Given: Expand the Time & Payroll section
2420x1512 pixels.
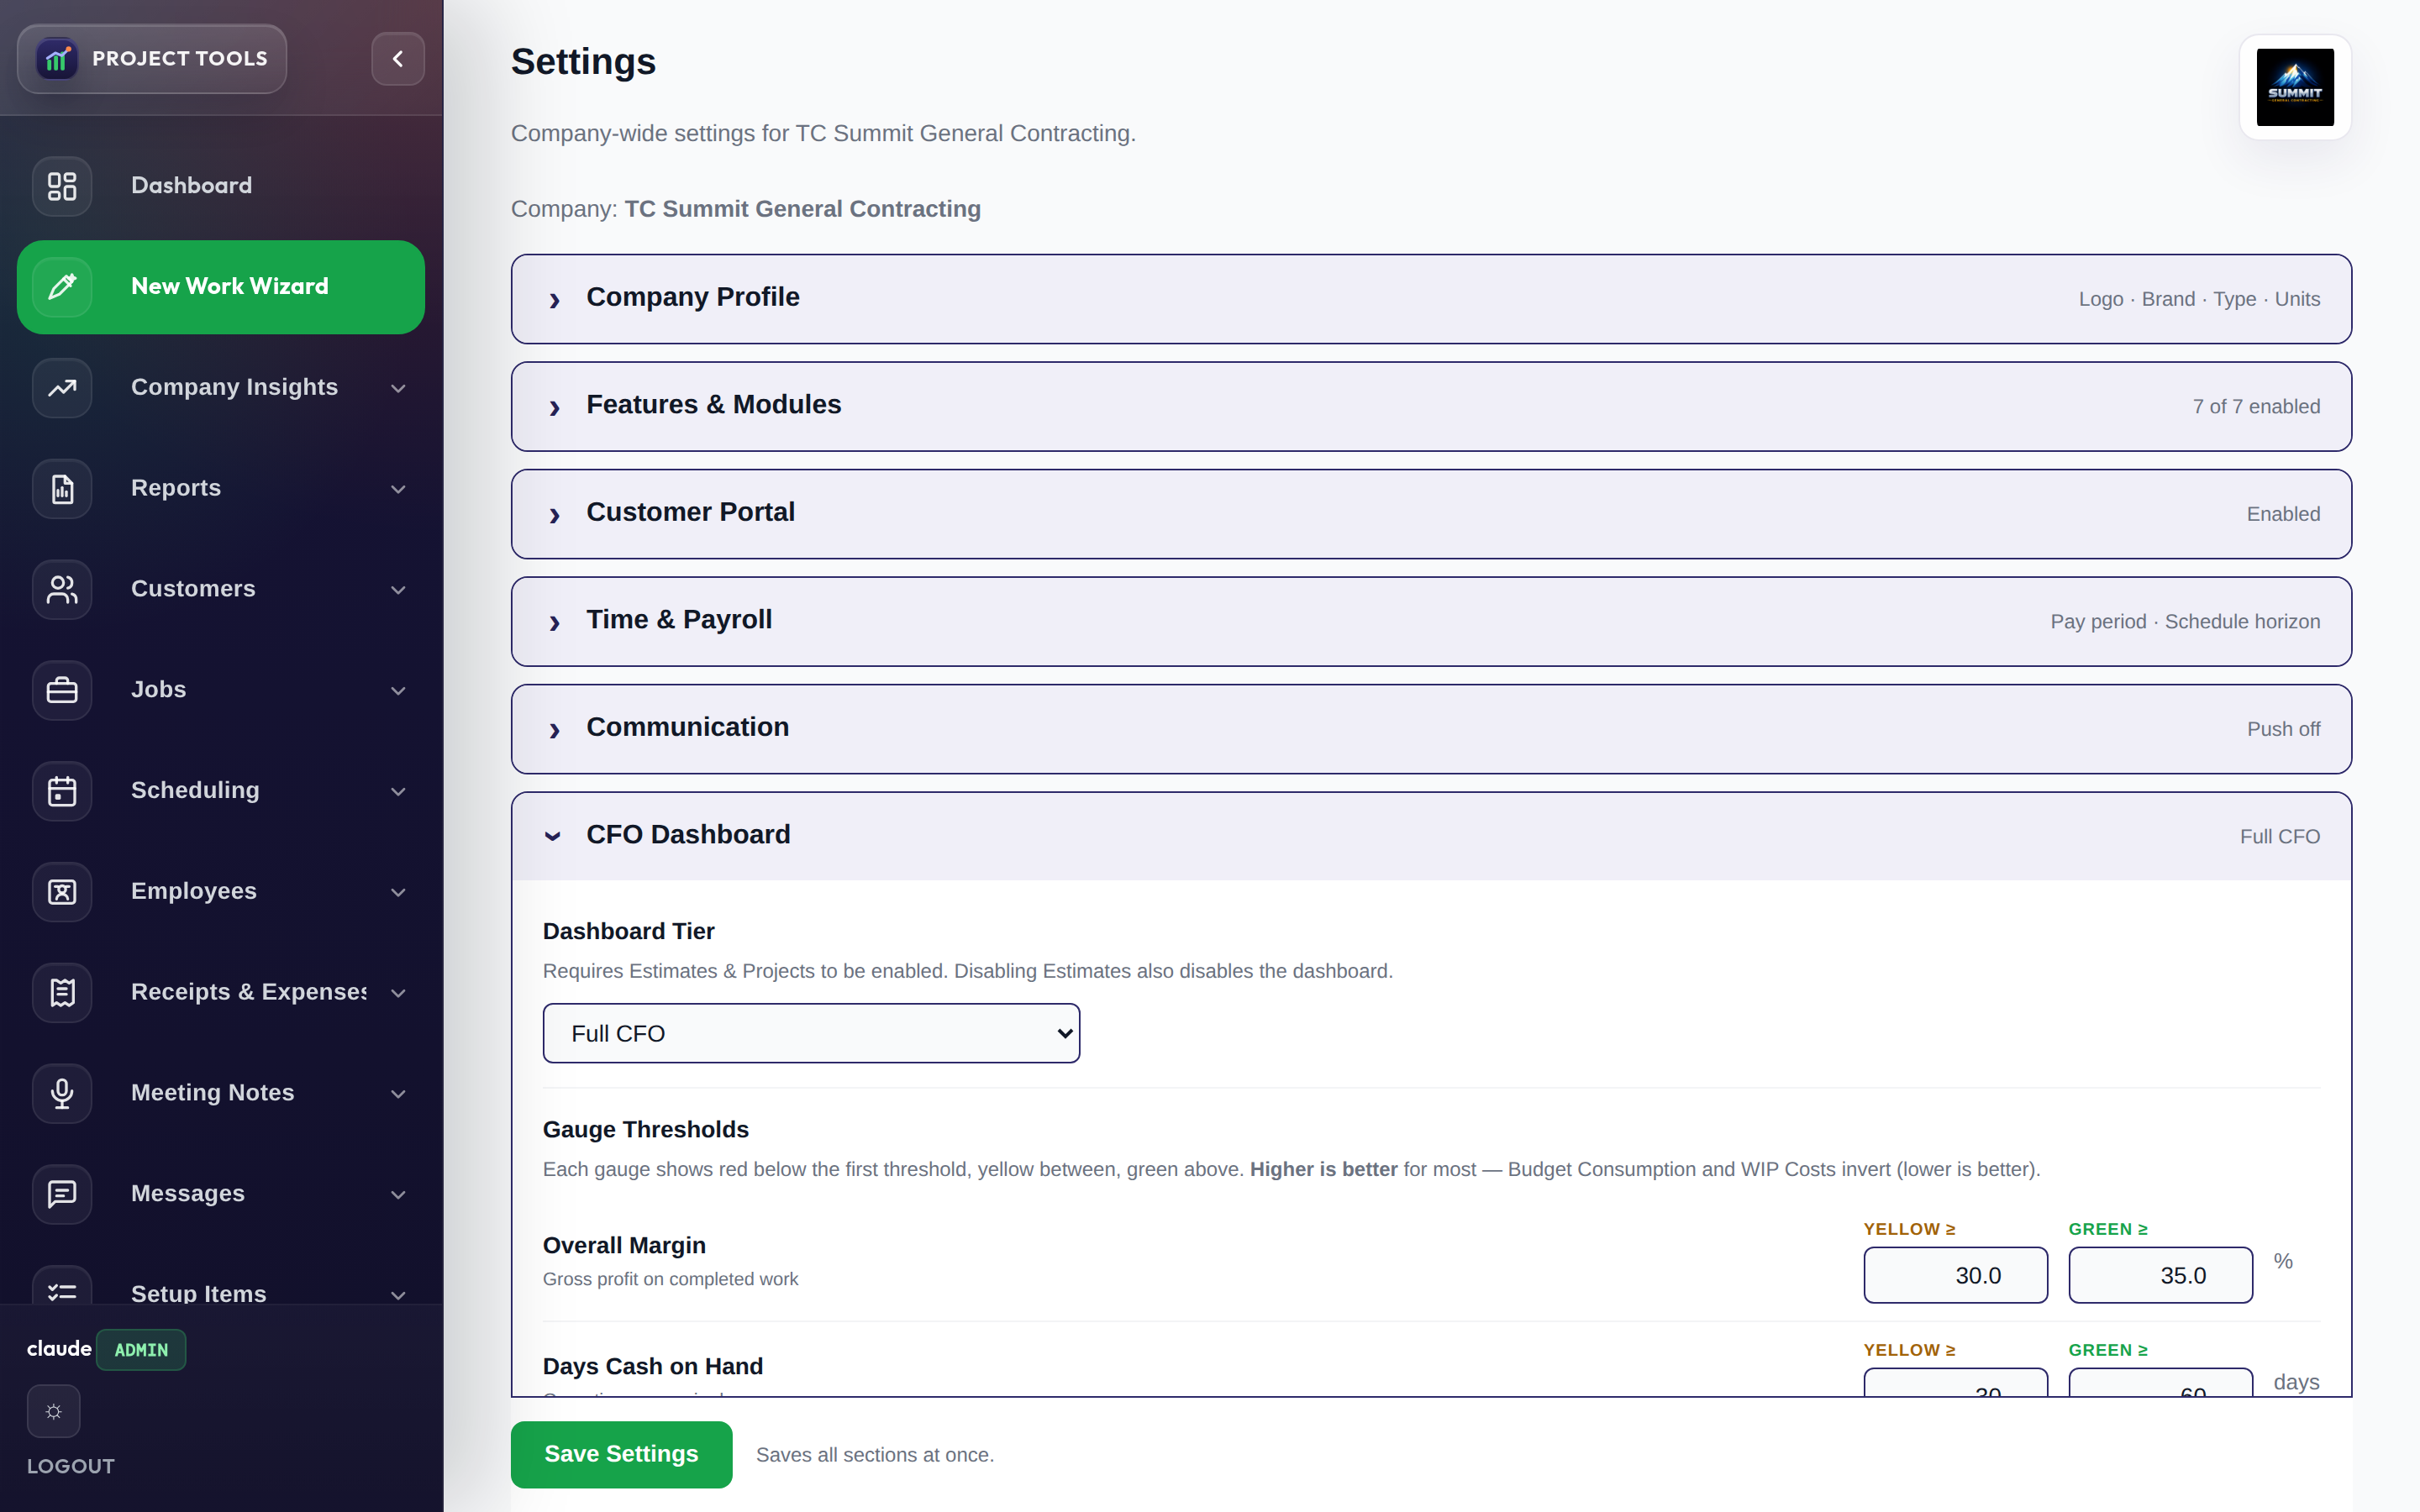Looking at the screenshot, I should pos(1431,621).
